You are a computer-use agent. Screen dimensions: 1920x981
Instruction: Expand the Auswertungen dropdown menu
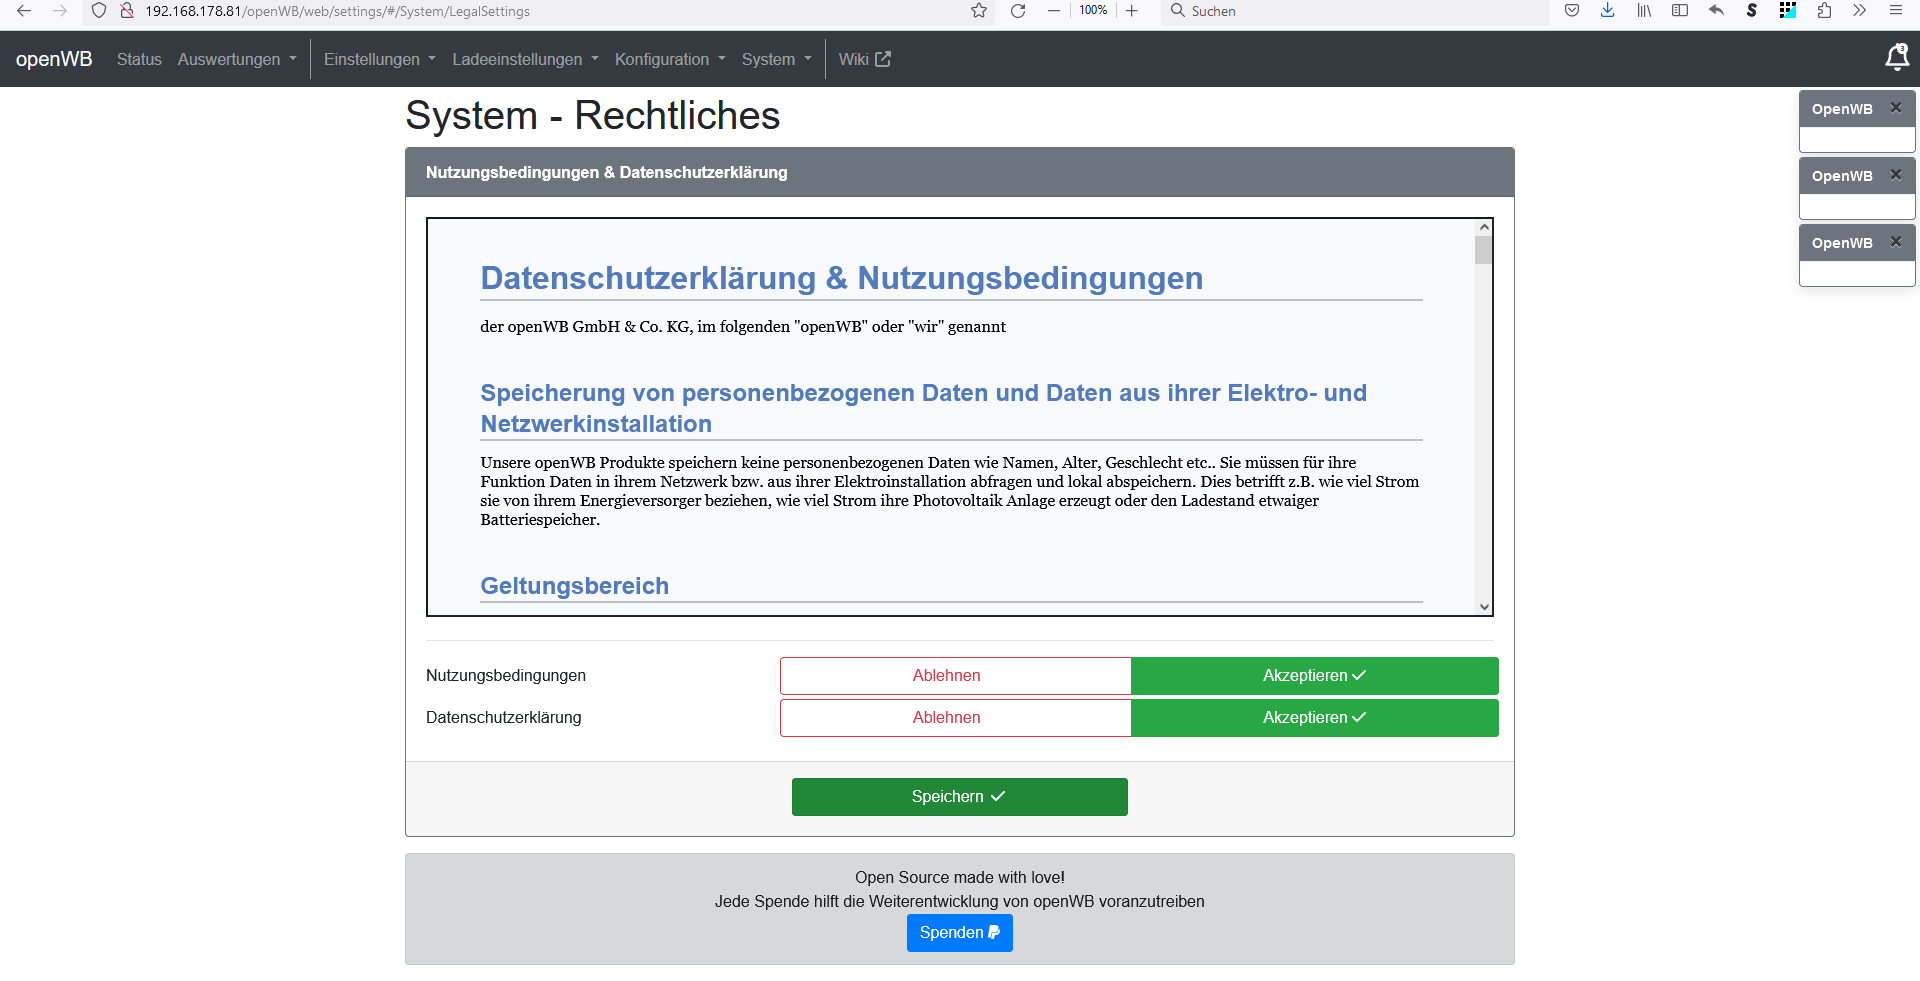coord(237,59)
